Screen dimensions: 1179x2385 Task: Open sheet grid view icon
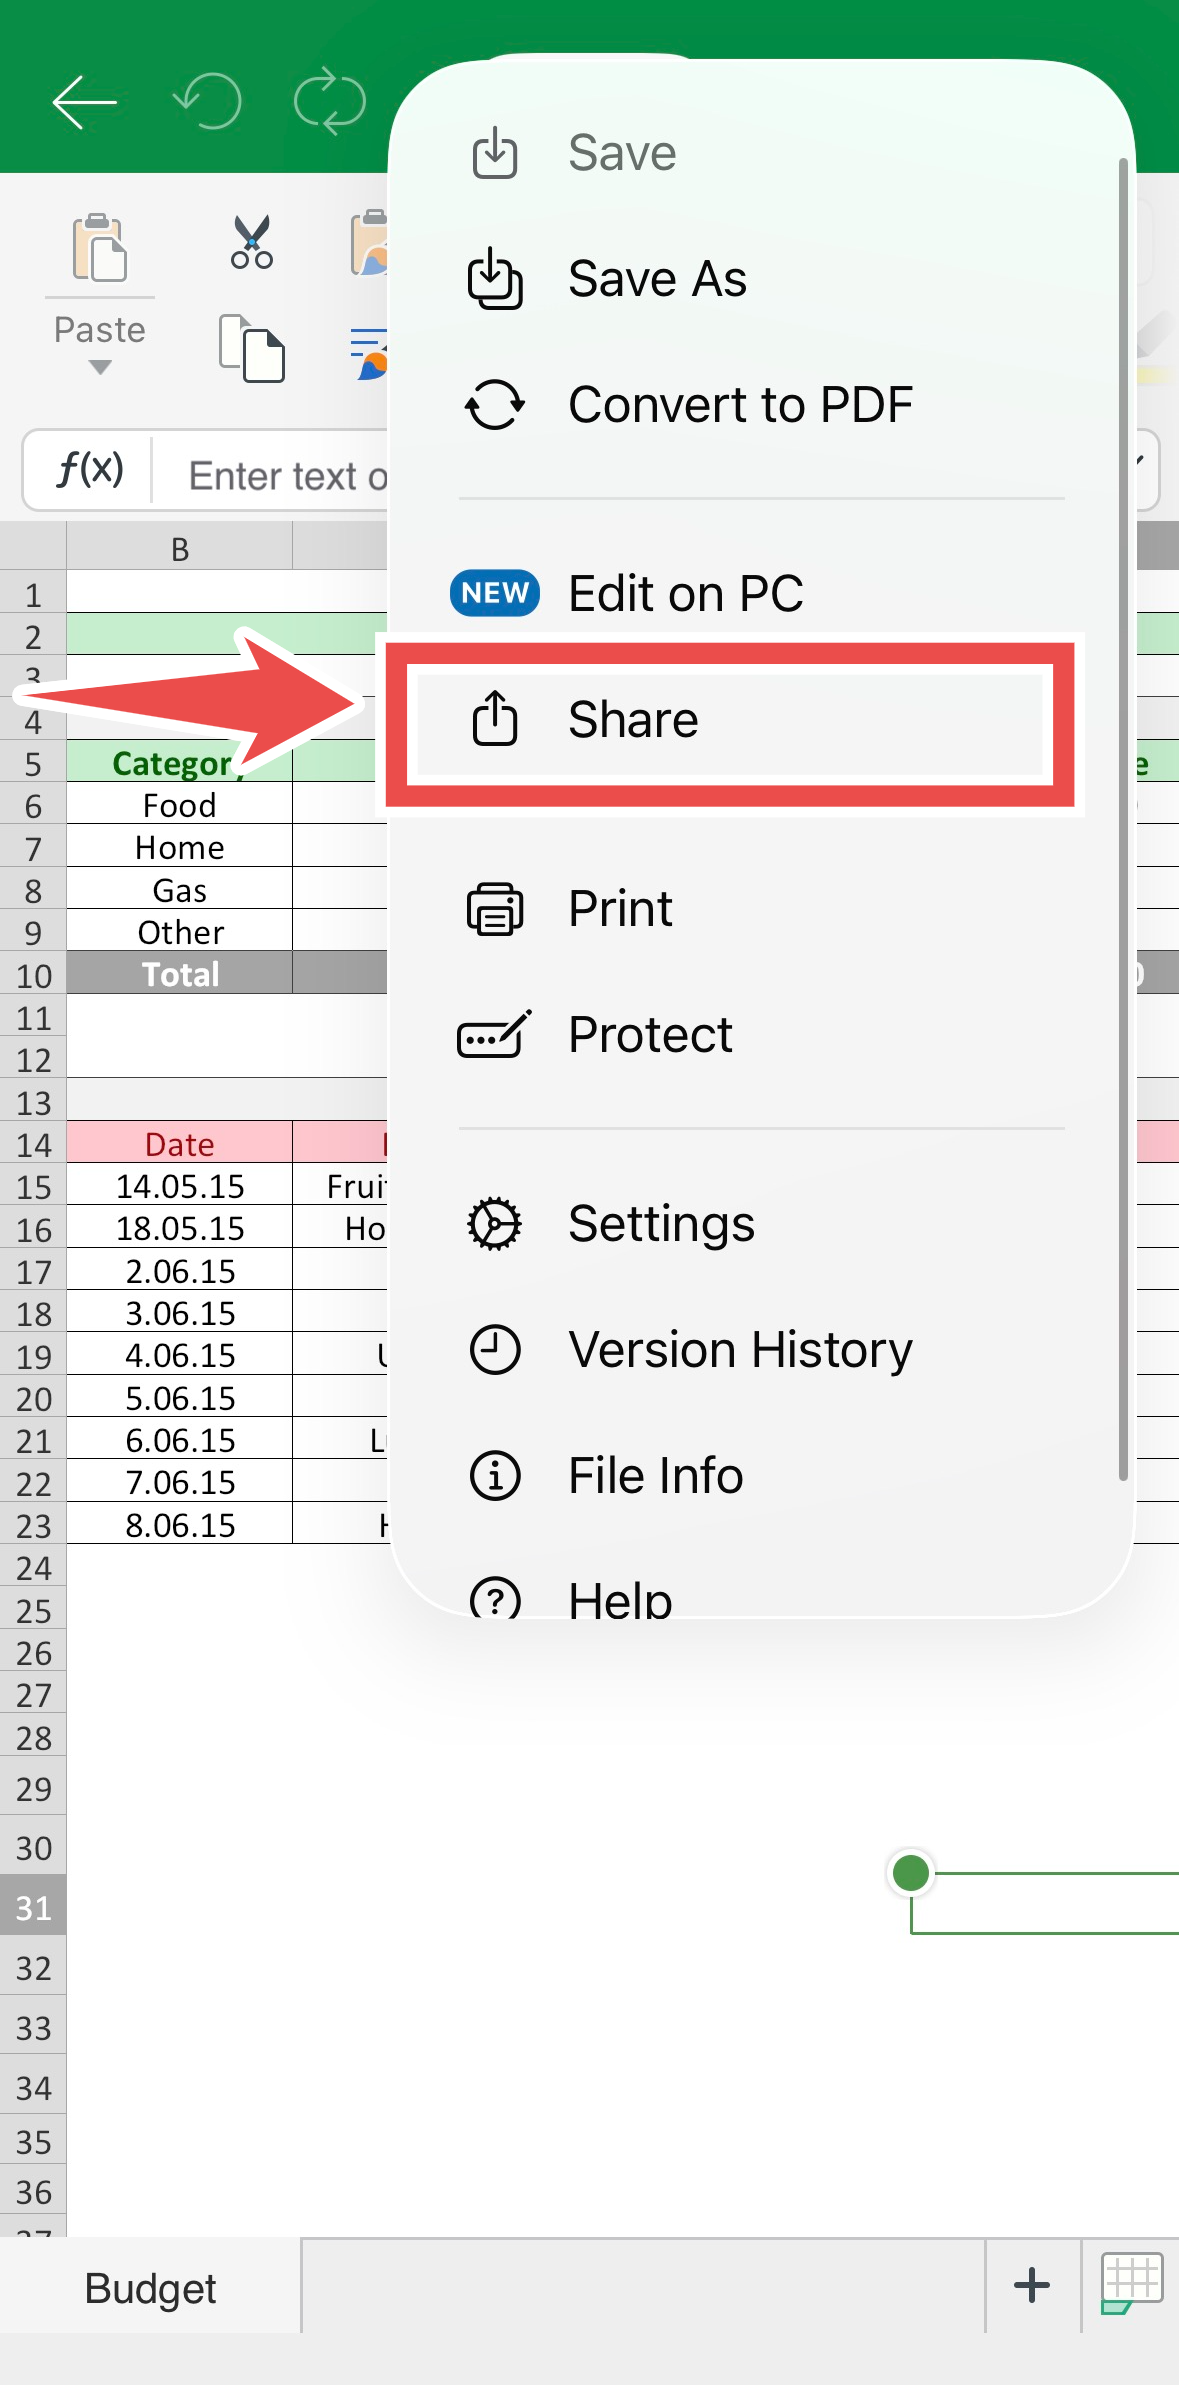point(1131,2284)
